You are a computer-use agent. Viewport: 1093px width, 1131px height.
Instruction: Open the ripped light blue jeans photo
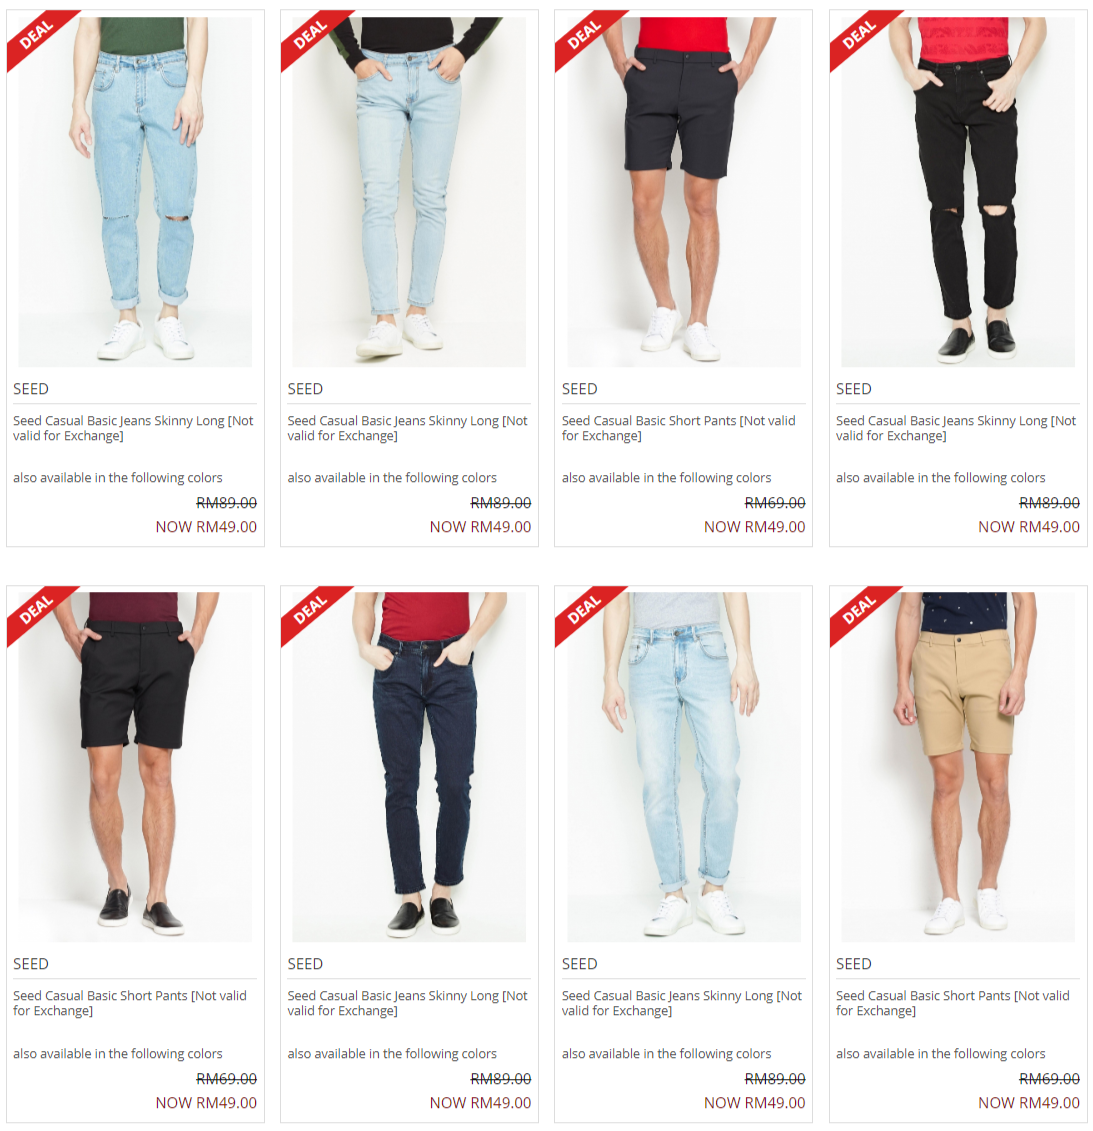pyautogui.click(x=136, y=192)
